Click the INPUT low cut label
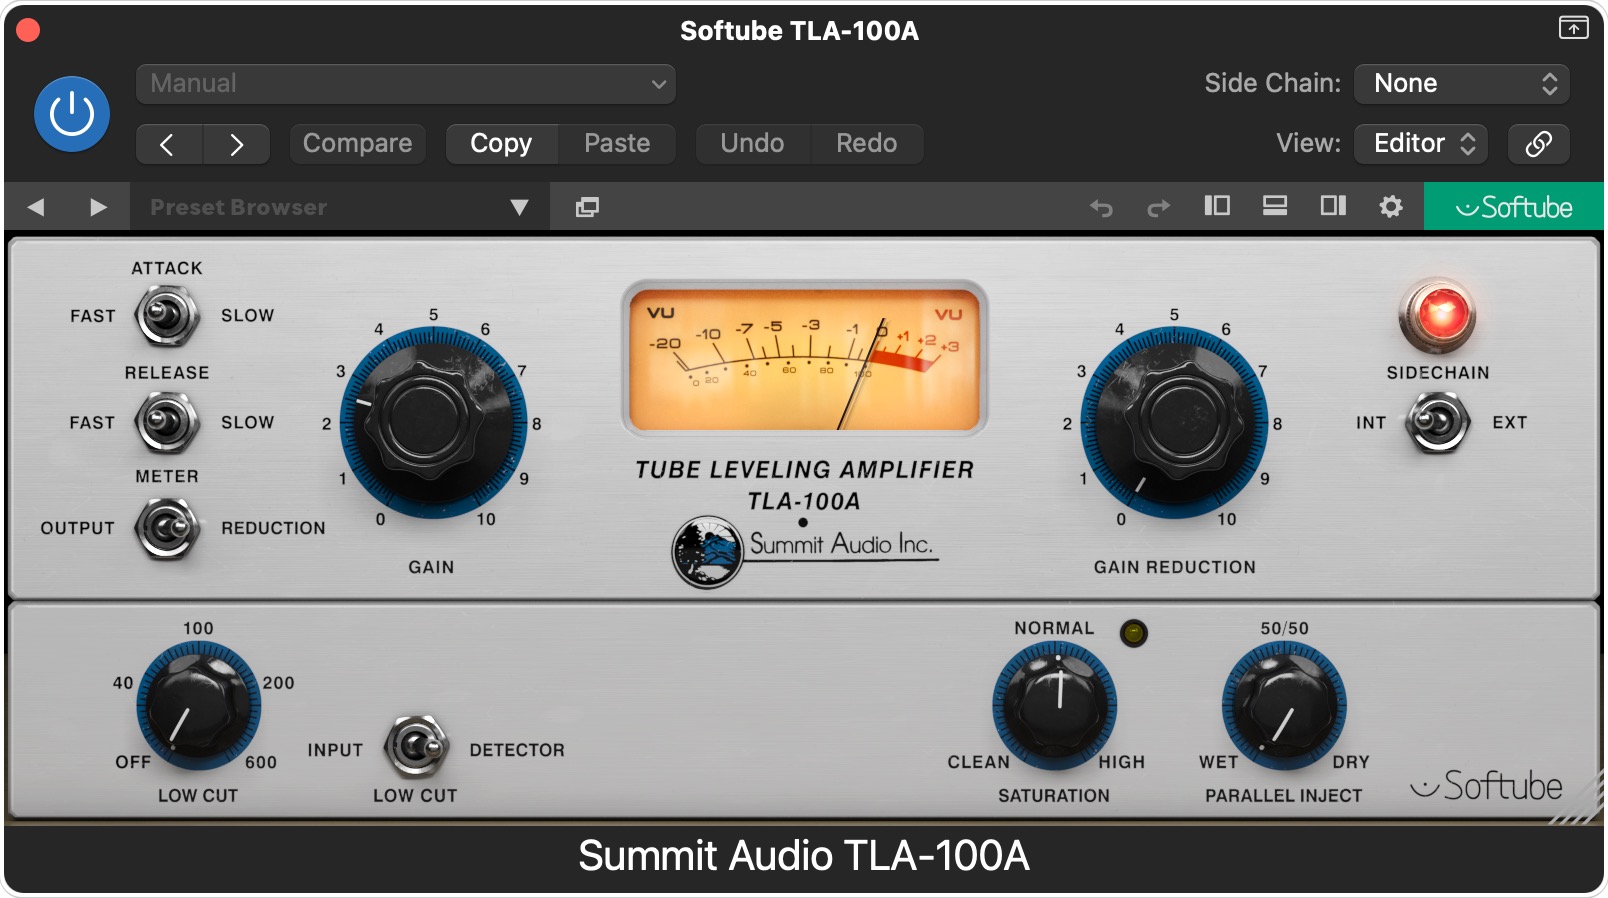The width and height of the screenshot is (1608, 898). pos(335,750)
